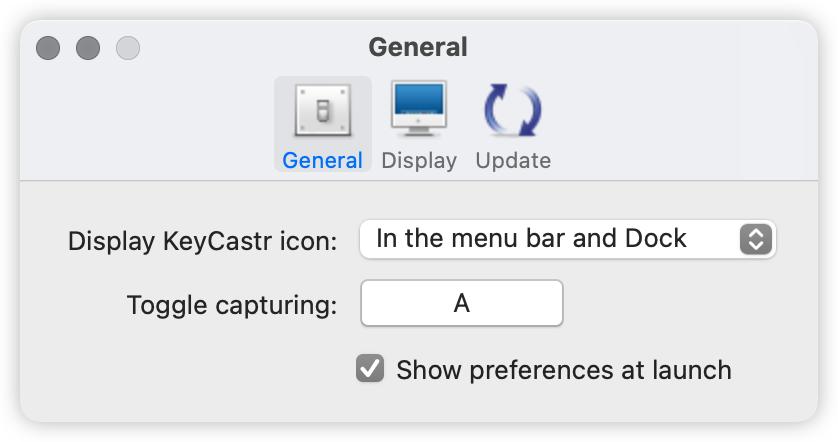Click the General light-switch icon
This screenshot has width=838, height=442.
click(322, 111)
